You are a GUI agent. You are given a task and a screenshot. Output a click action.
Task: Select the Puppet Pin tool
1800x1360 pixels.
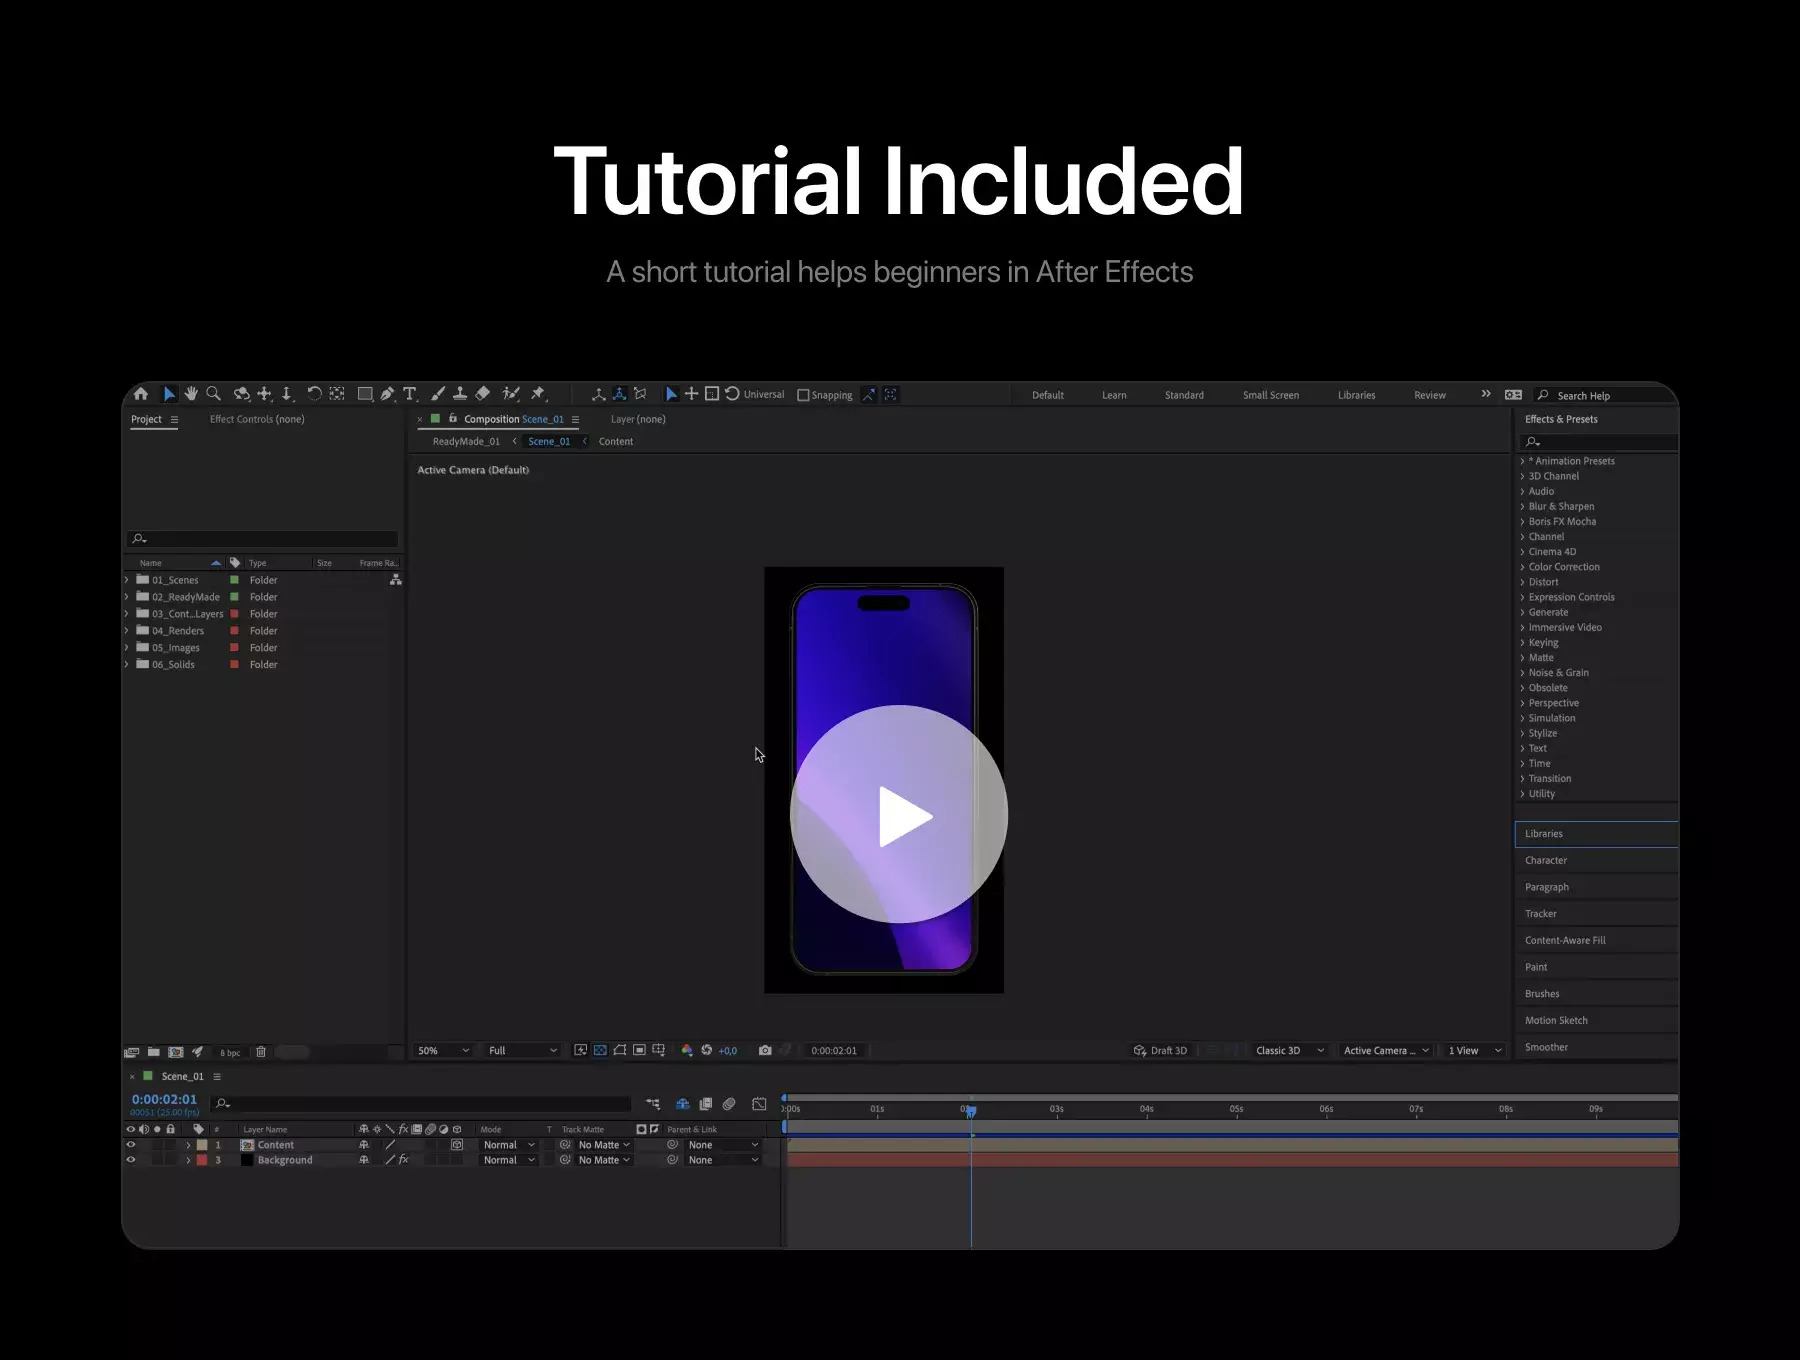tap(538, 394)
